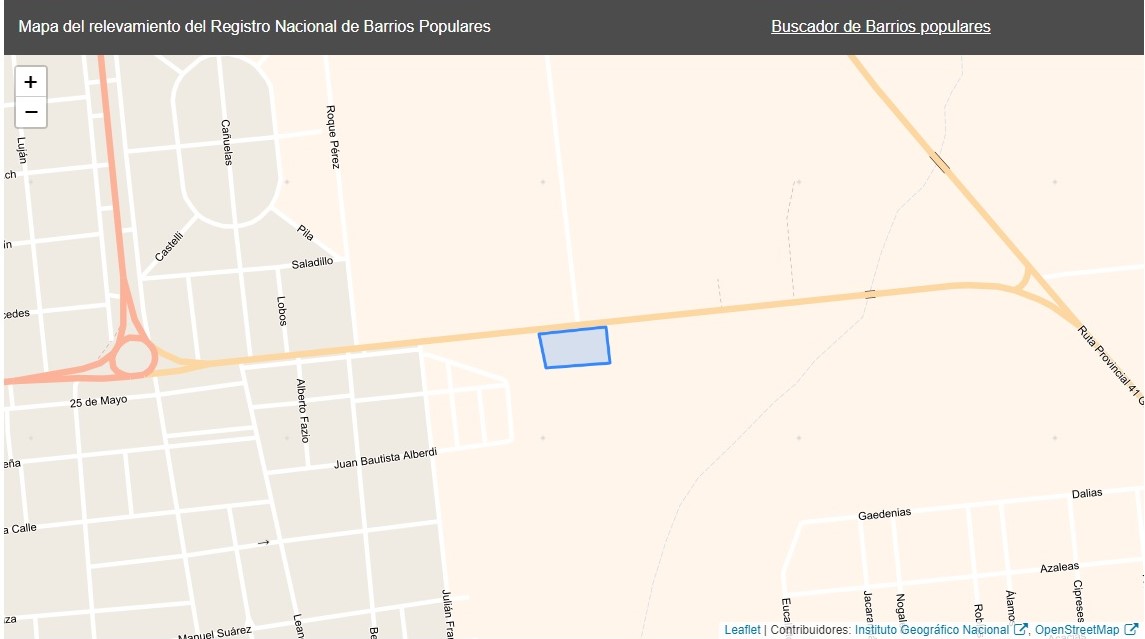The width and height of the screenshot is (1145, 639).
Task: Click the 'Alberto Fazio' street label
Action: click(x=303, y=410)
